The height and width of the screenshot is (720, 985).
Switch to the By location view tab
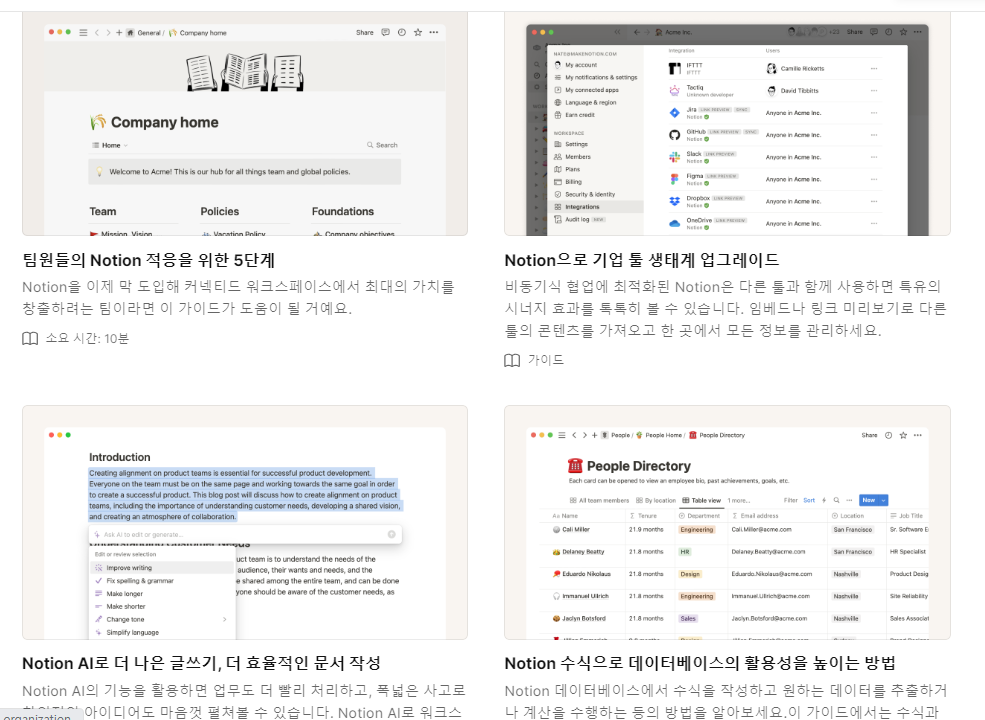coord(657,499)
